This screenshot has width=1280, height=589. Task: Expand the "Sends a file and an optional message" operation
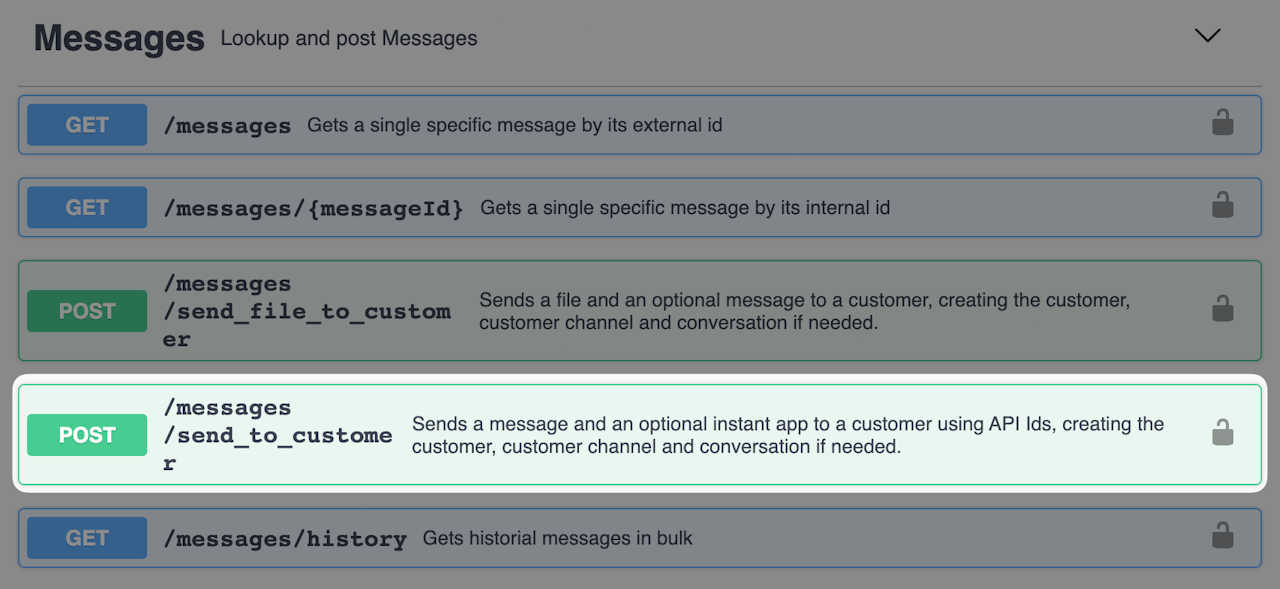pyautogui.click(x=804, y=311)
